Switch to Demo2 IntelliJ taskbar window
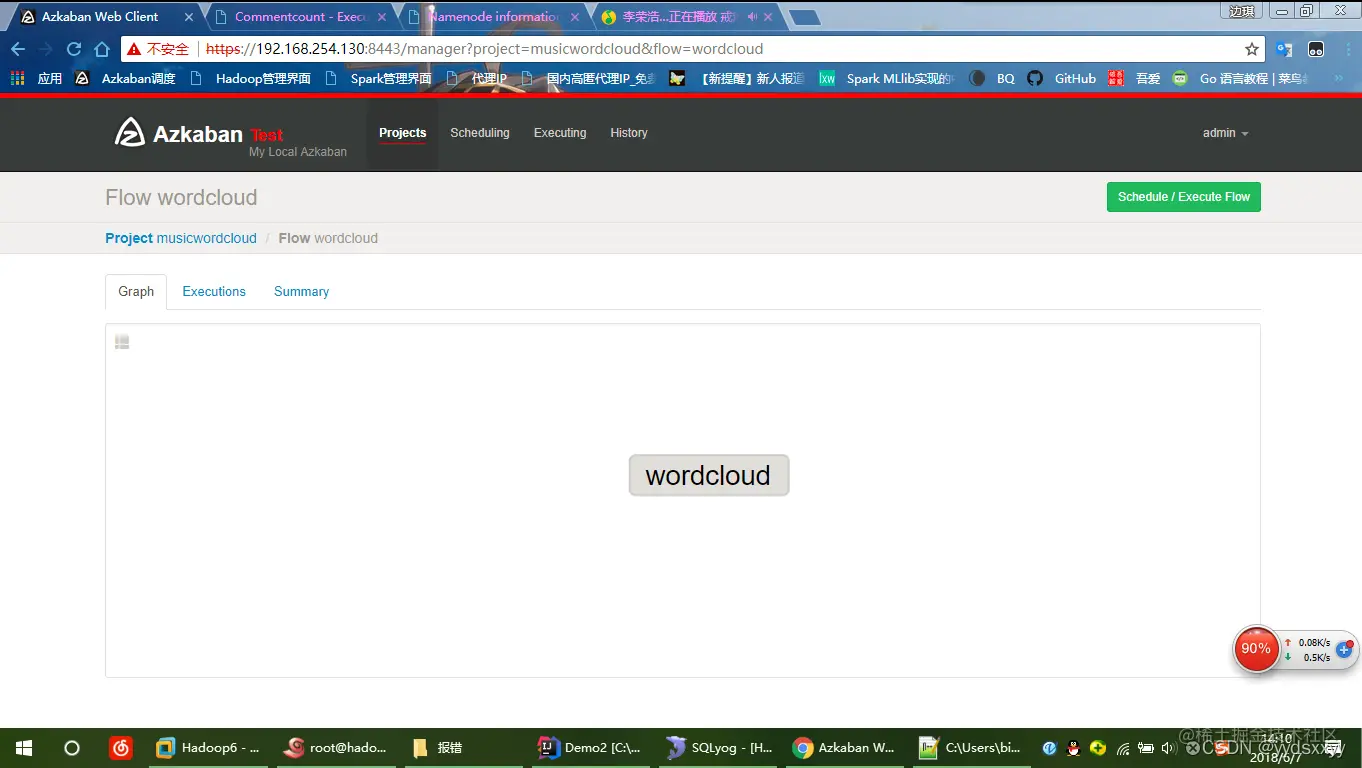1362x768 pixels. pyautogui.click(x=590, y=747)
